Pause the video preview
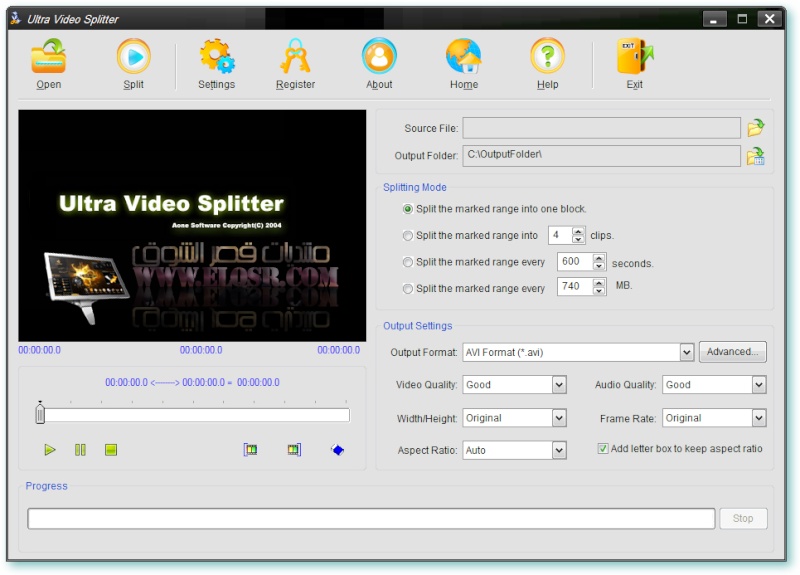The height and width of the screenshot is (575, 800). [x=80, y=449]
